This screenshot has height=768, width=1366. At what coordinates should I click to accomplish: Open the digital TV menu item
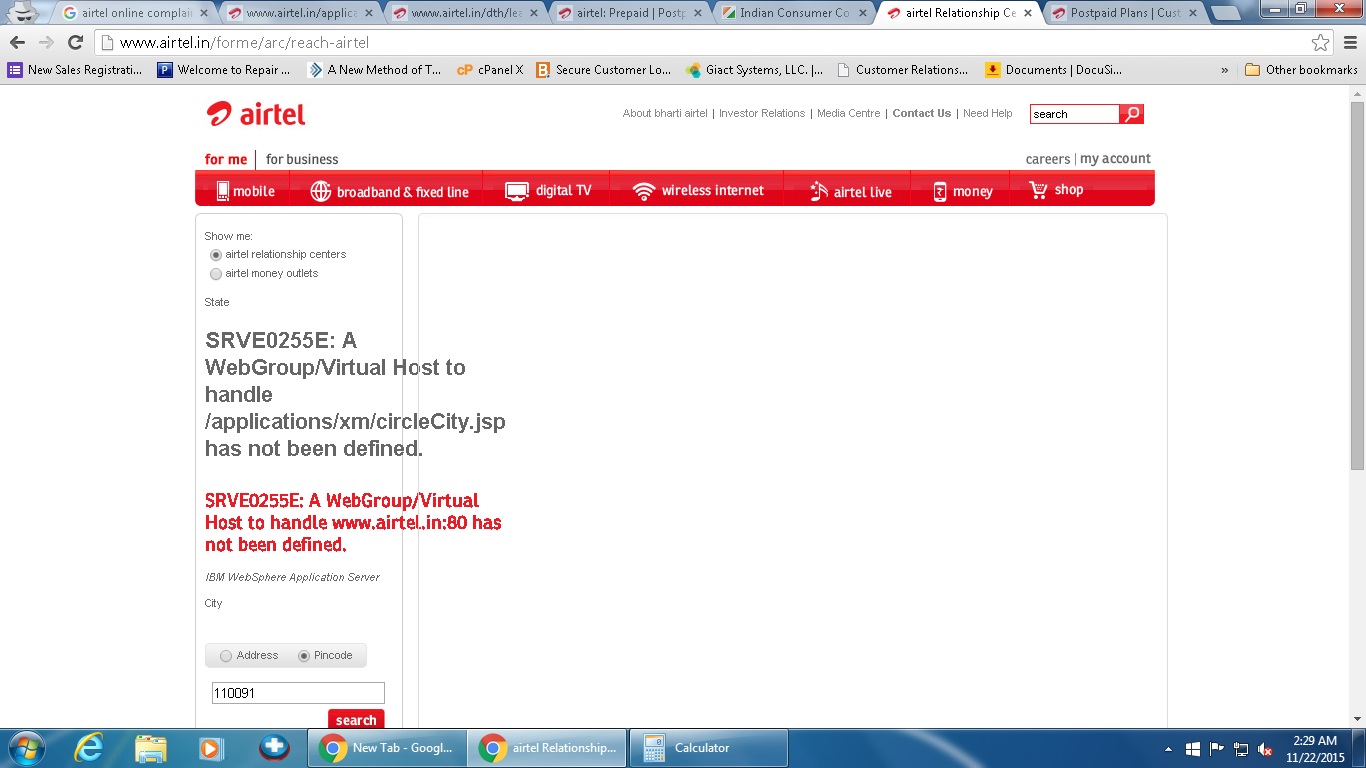[548, 191]
